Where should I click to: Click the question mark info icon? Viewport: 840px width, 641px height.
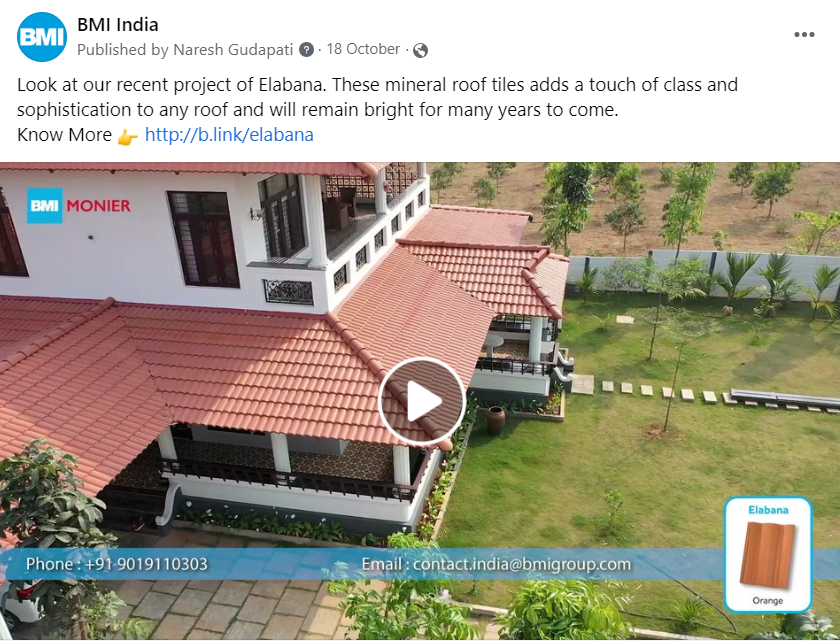[306, 50]
